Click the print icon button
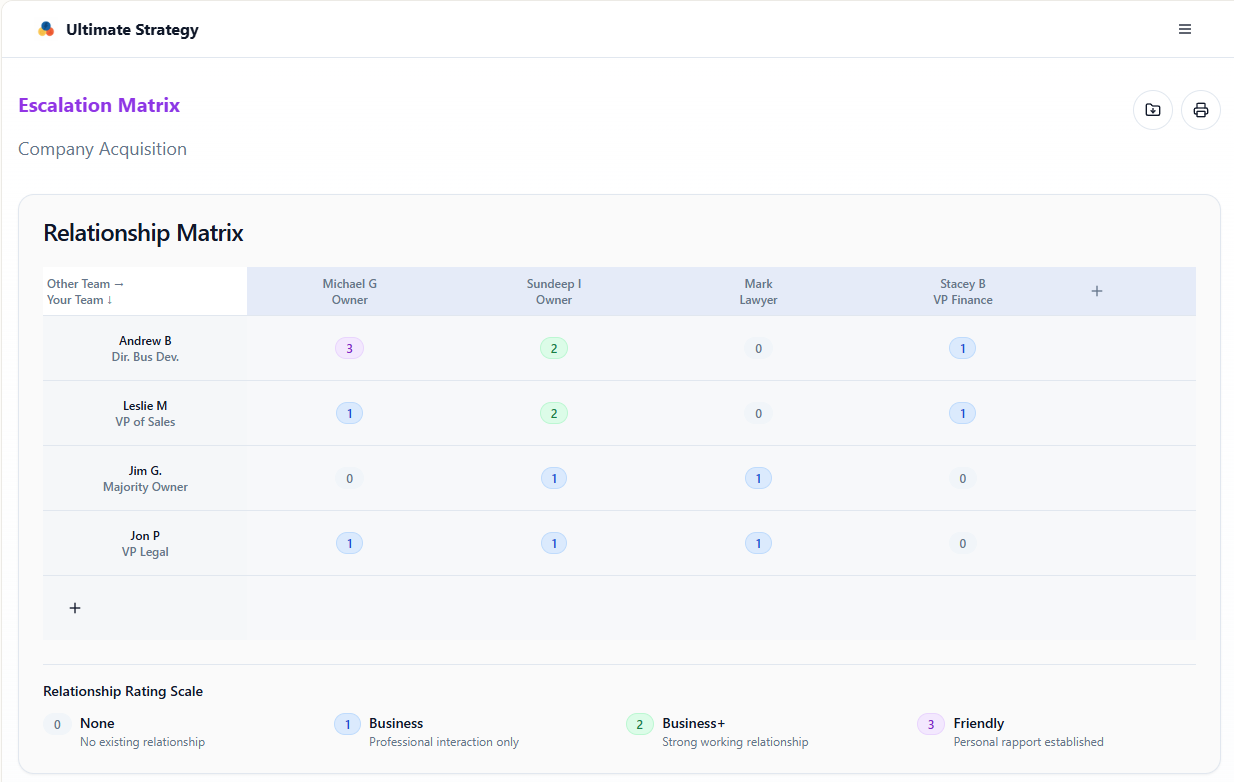1234x782 pixels. pos(1200,110)
